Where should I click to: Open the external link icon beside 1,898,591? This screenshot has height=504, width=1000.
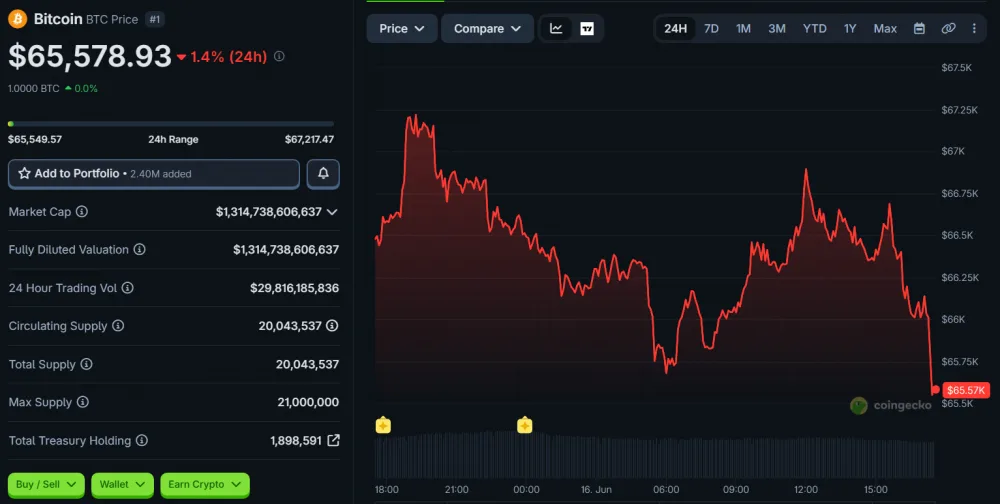333,440
